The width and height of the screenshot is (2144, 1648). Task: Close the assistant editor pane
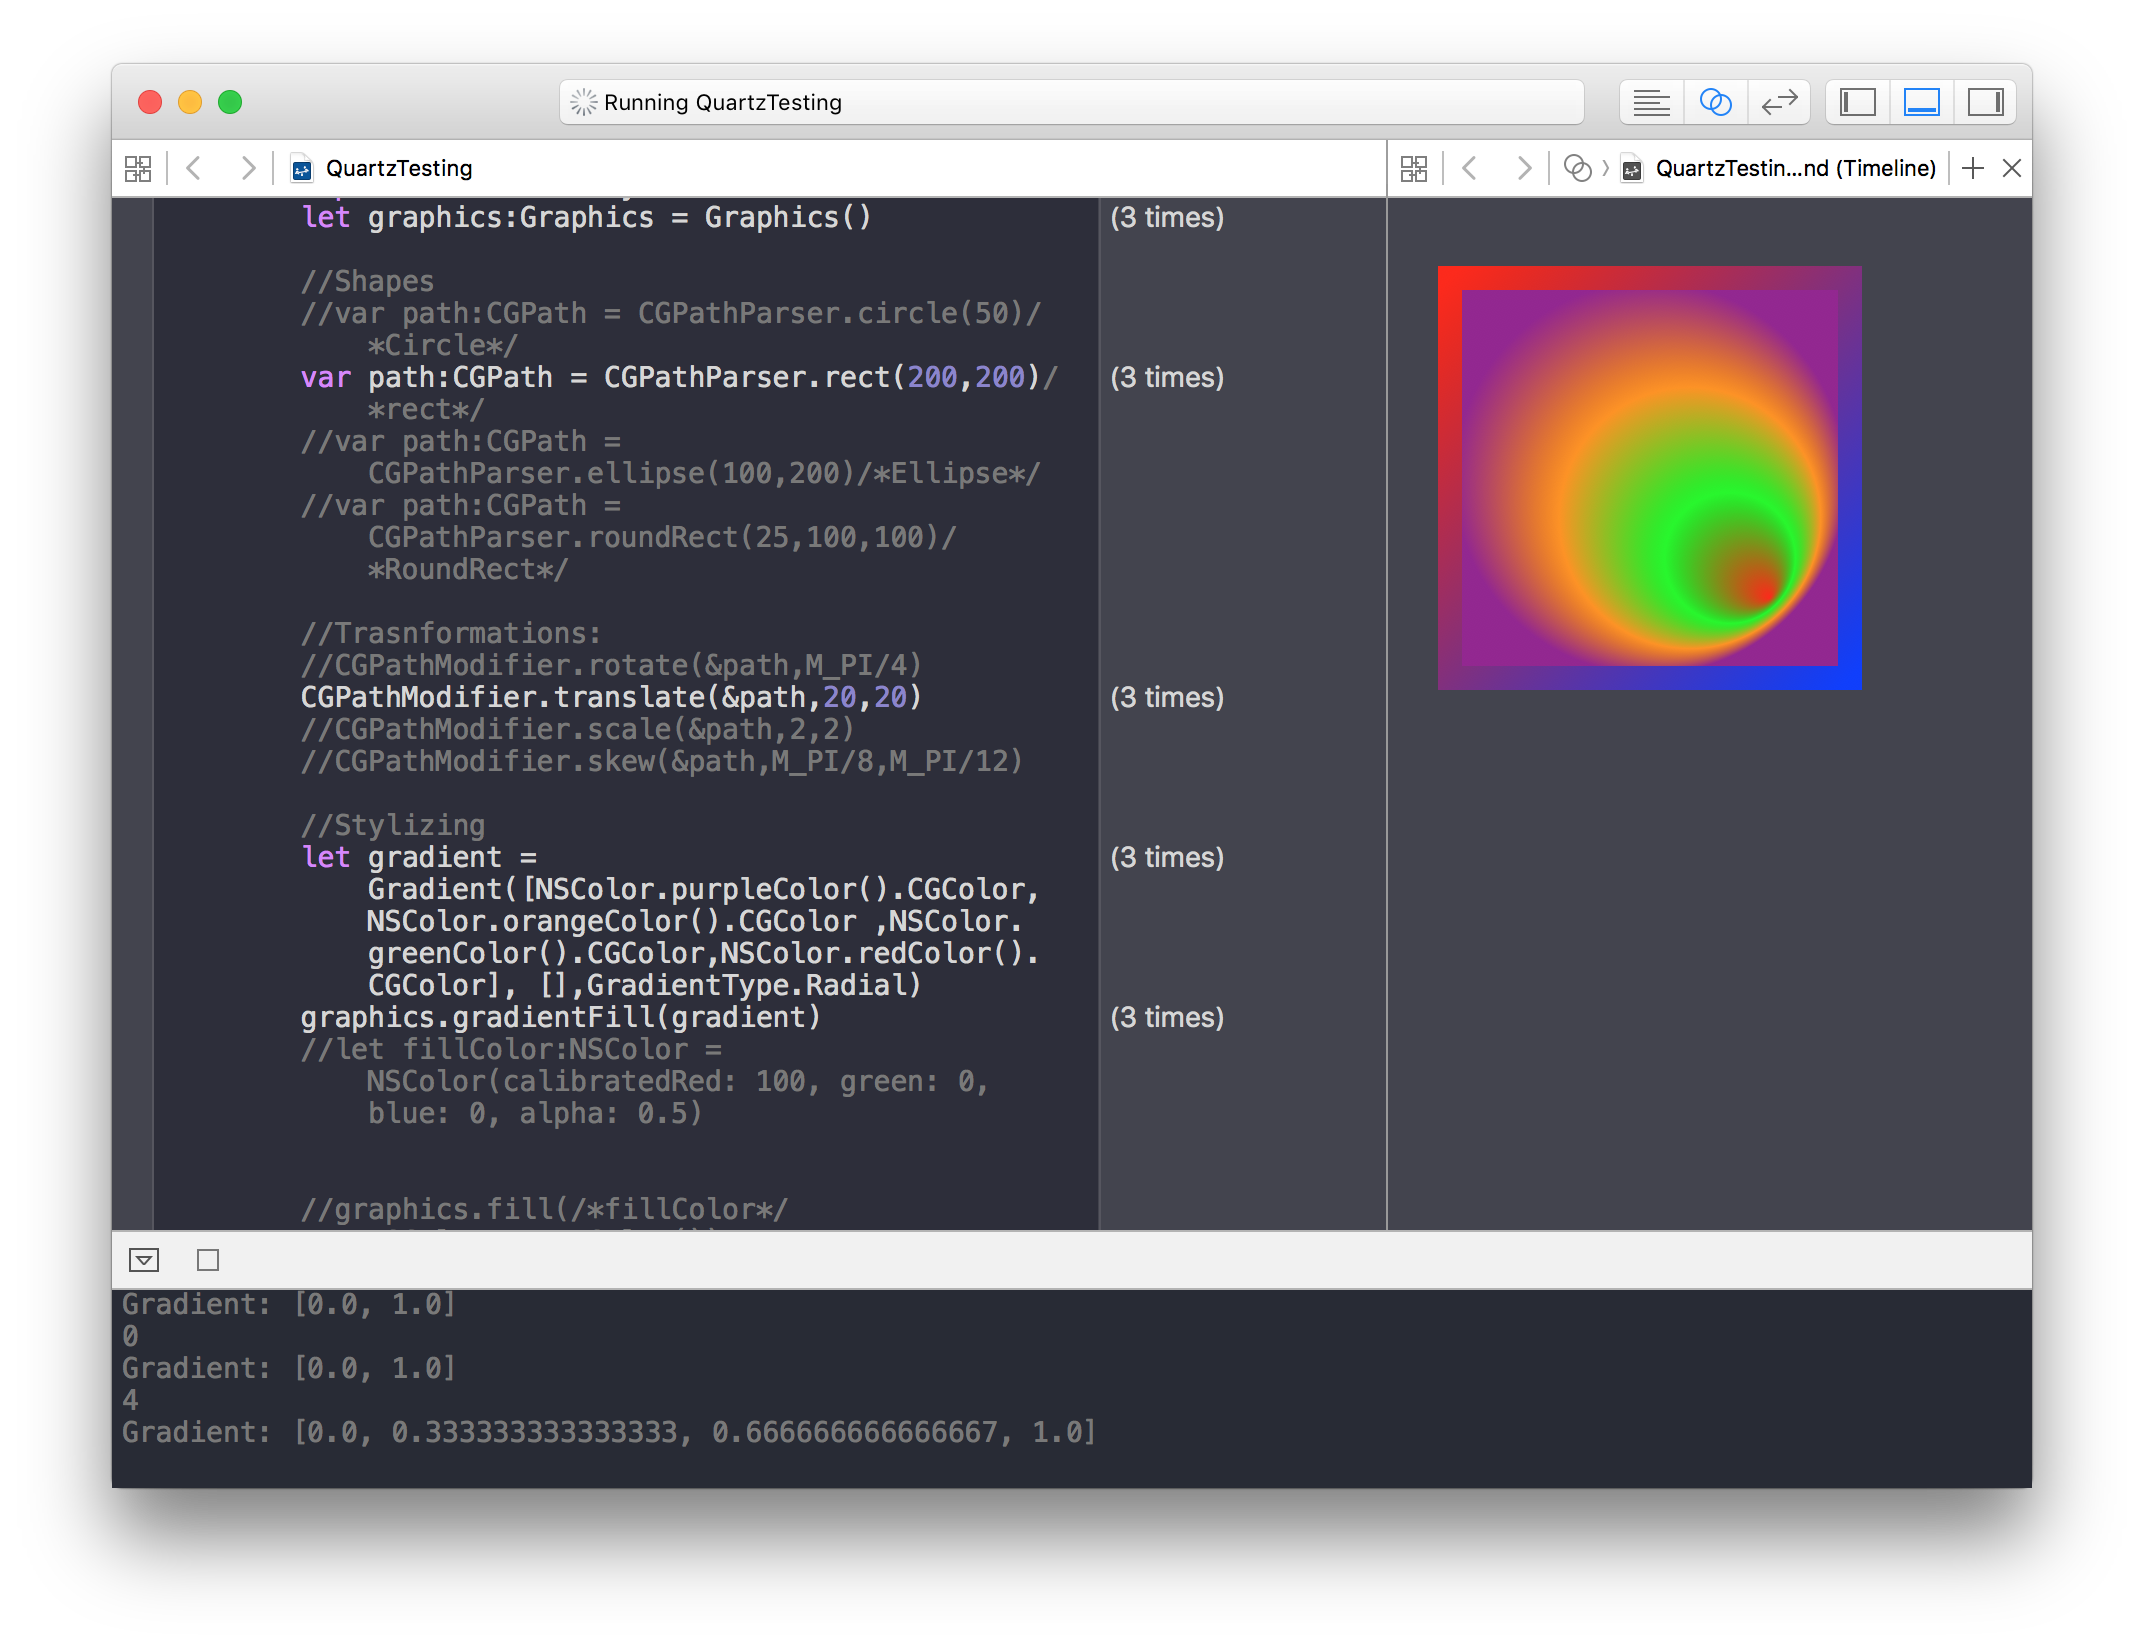coord(2012,168)
